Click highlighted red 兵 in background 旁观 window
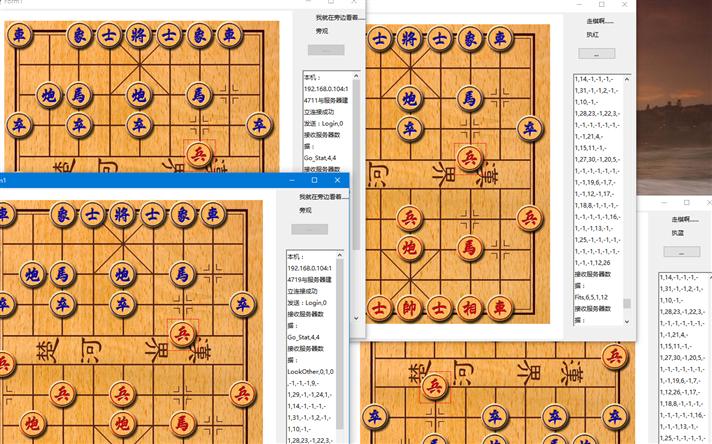 click(x=199, y=154)
